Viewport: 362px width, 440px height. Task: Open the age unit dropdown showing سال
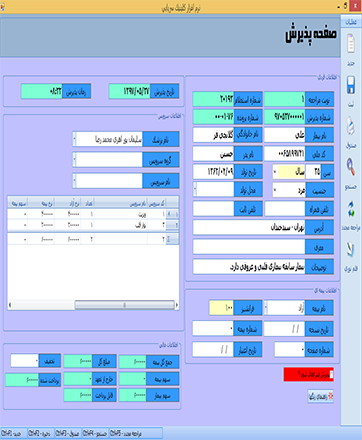(275, 172)
